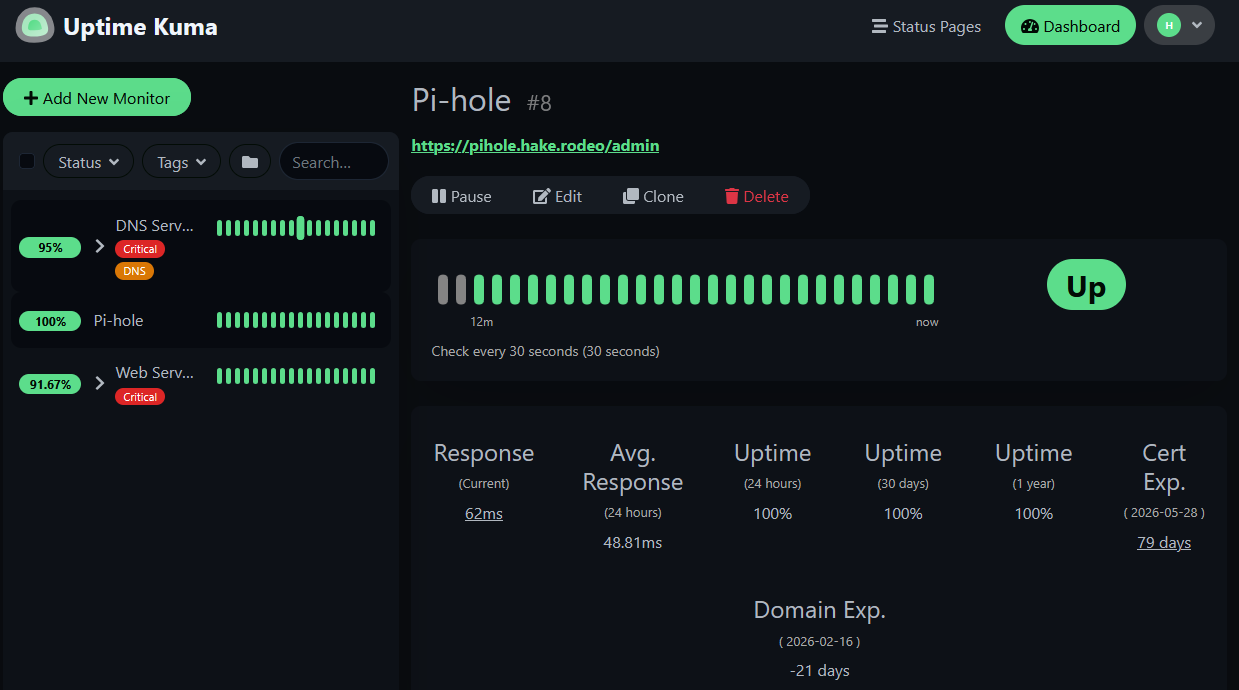The image size is (1239, 690).
Task: Expand the Web Server monitor group
Action: click(x=98, y=383)
